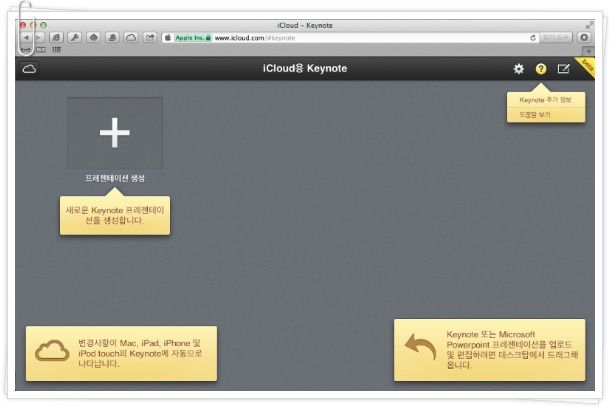
Task: Click the fifth Safari toolbar extension button
Action: click(x=112, y=38)
